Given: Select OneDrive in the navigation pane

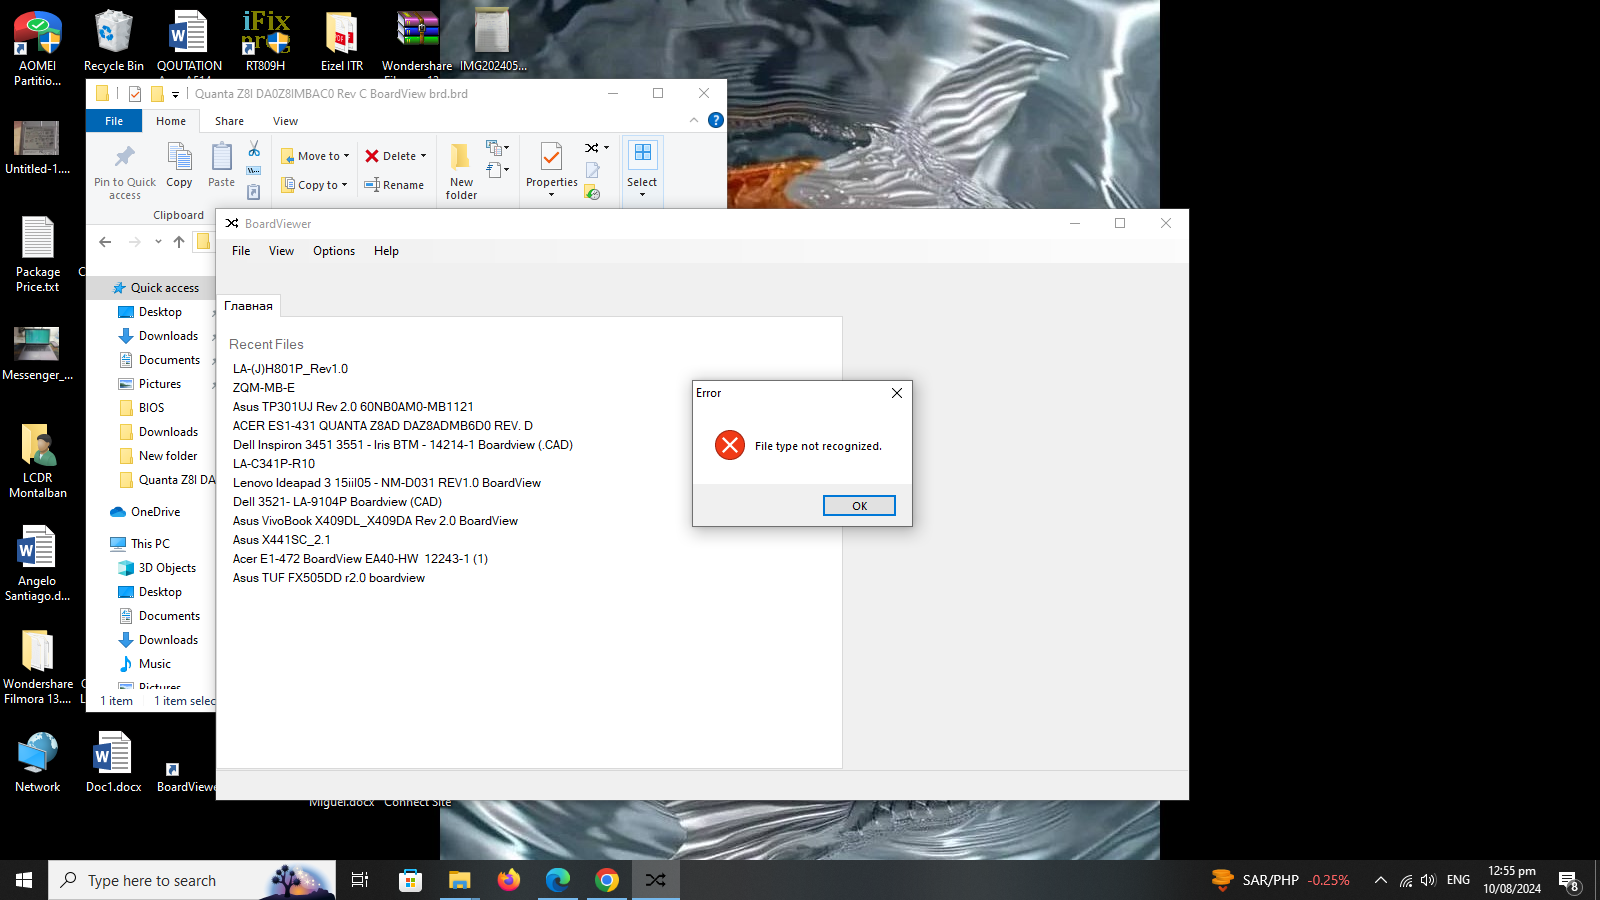Looking at the screenshot, I should [155, 512].
